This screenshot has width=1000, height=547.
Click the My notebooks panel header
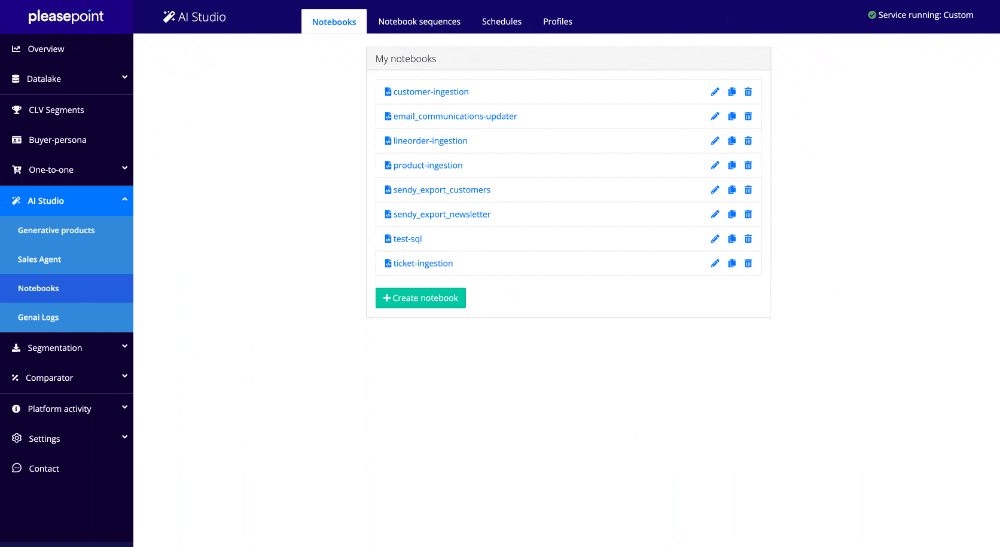568,59
